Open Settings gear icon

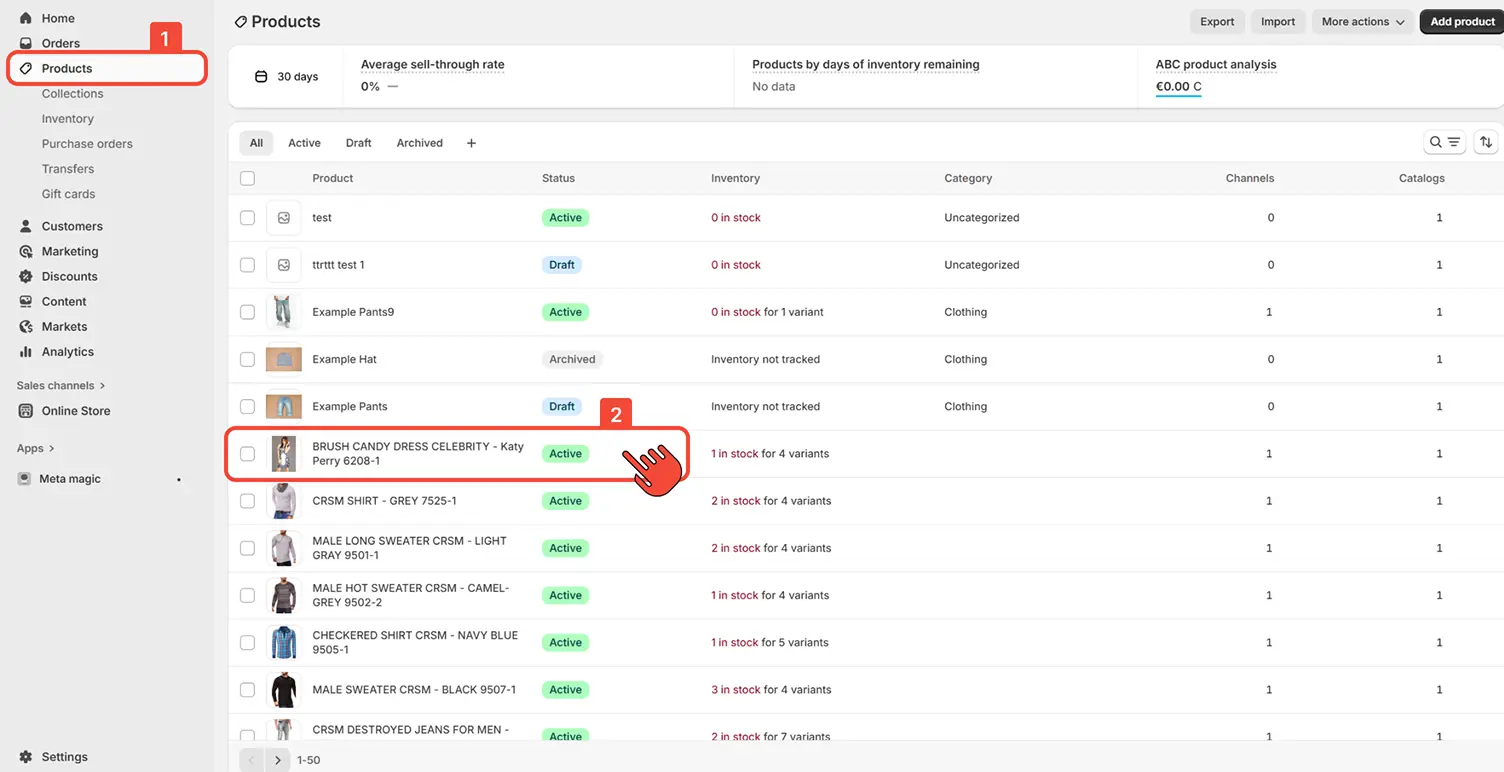click(26, 757)
